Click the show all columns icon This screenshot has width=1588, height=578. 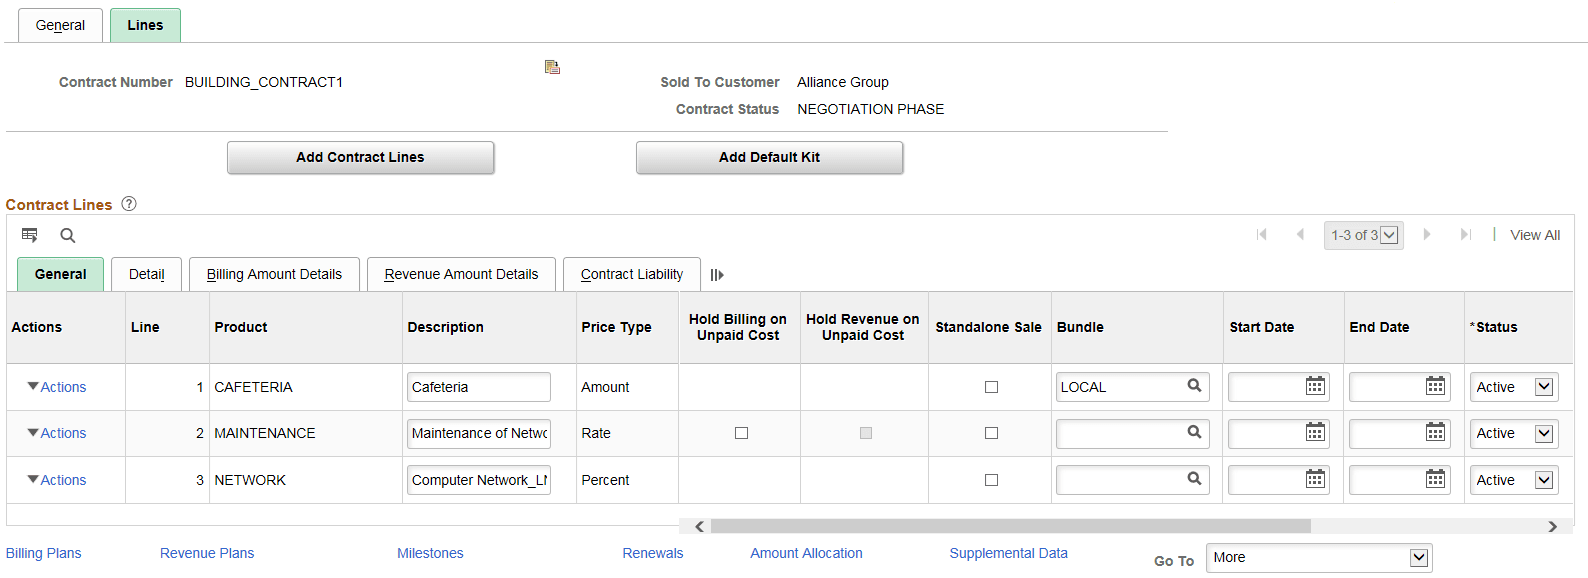click(717, 275)
